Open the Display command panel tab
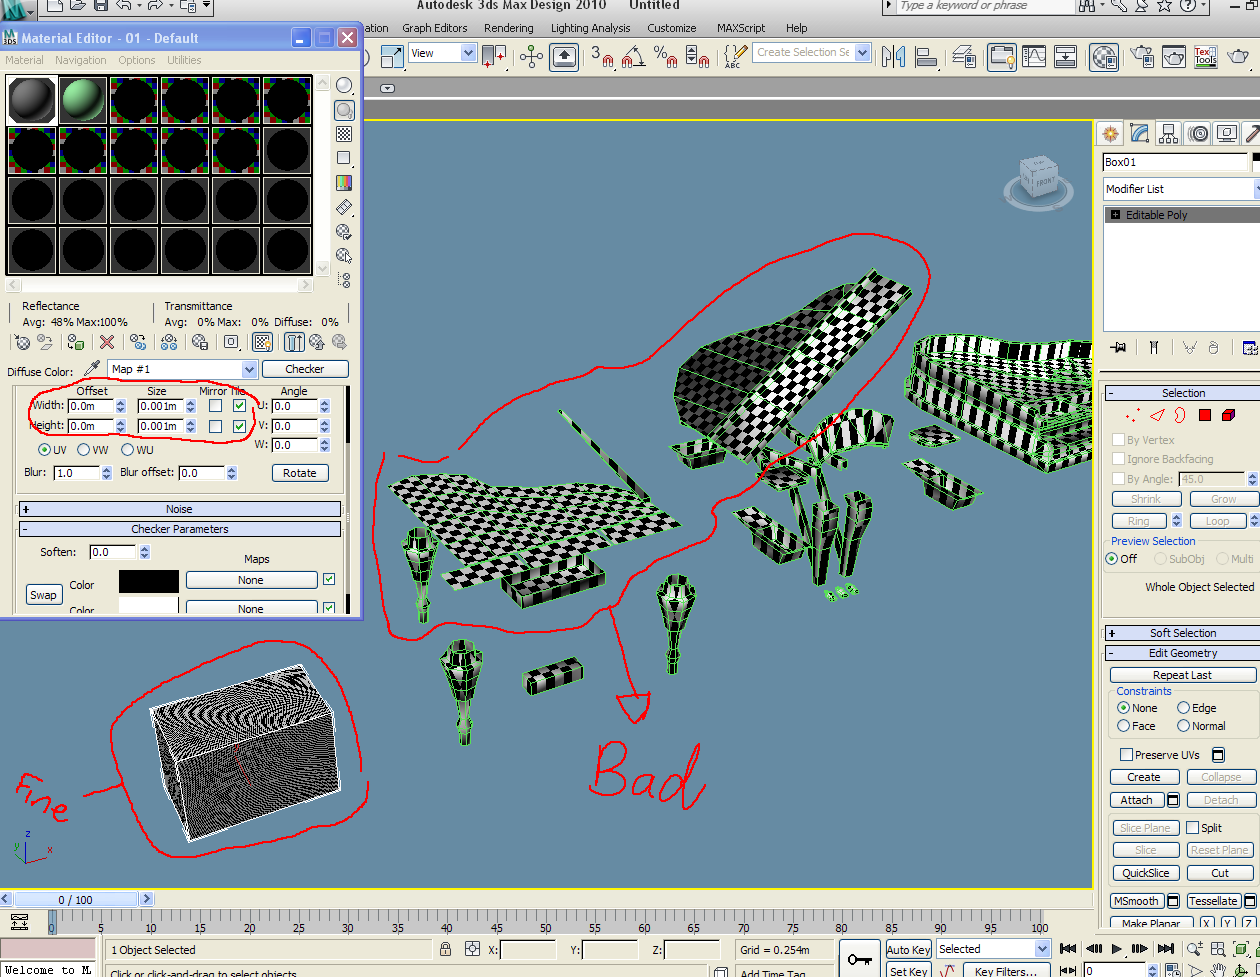 tap(1227, 133)
